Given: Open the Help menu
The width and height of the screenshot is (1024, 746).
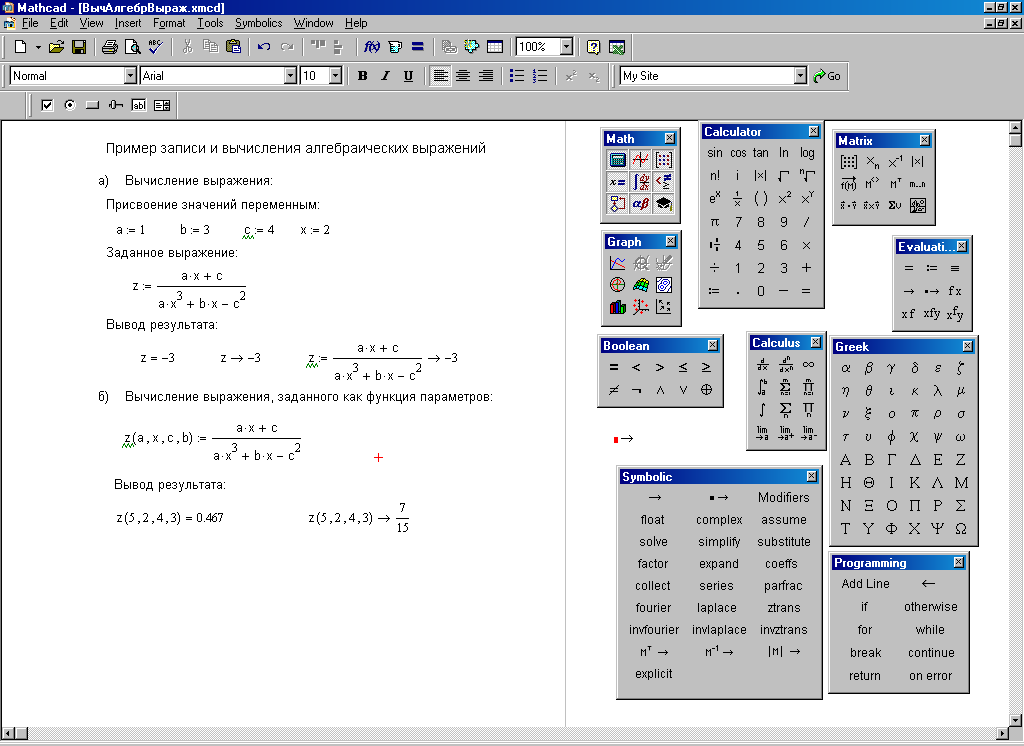Looking at the screenshot, I should (x=356, y=23).
